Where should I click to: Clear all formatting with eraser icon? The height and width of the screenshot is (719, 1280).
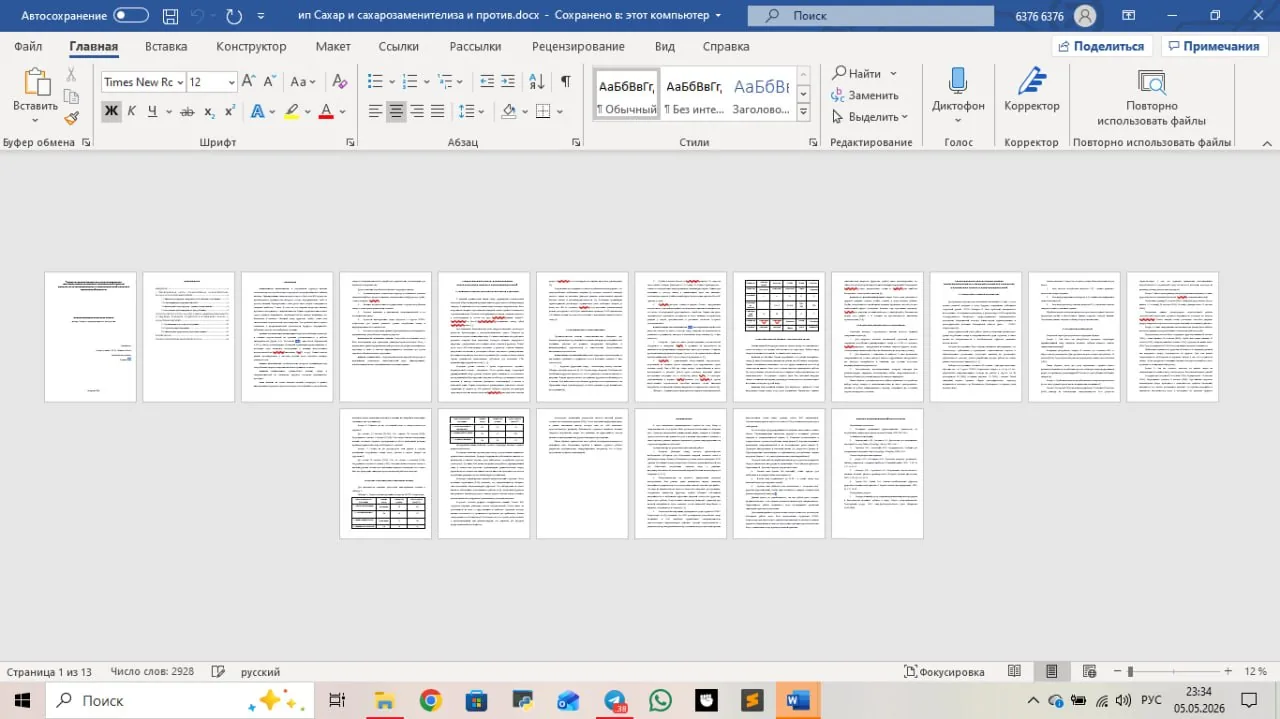pos(339,82)
